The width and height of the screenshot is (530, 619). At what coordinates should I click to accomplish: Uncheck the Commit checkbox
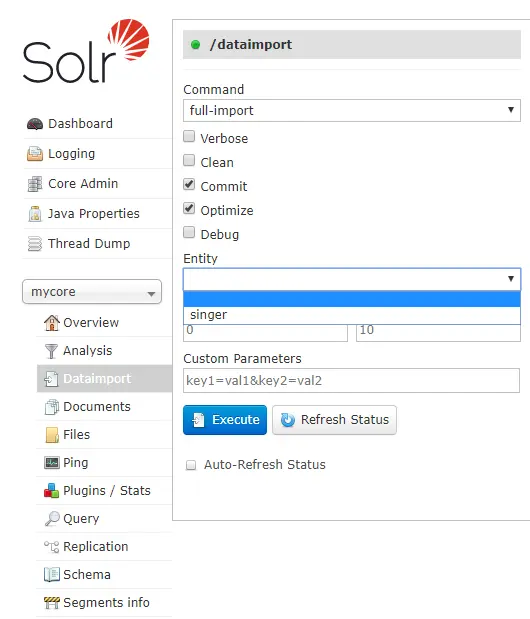189,184
